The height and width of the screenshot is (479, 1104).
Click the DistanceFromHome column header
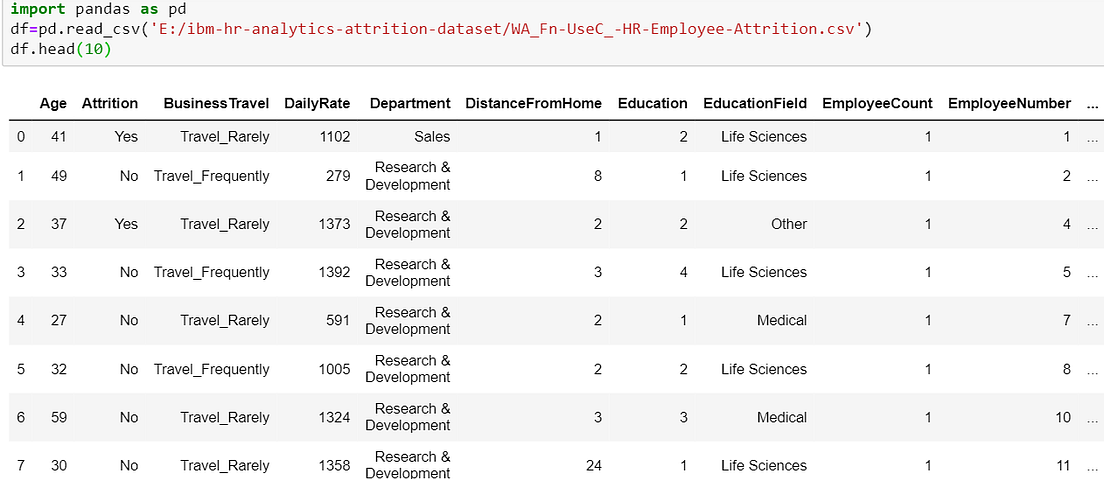[x=534, y=104]
